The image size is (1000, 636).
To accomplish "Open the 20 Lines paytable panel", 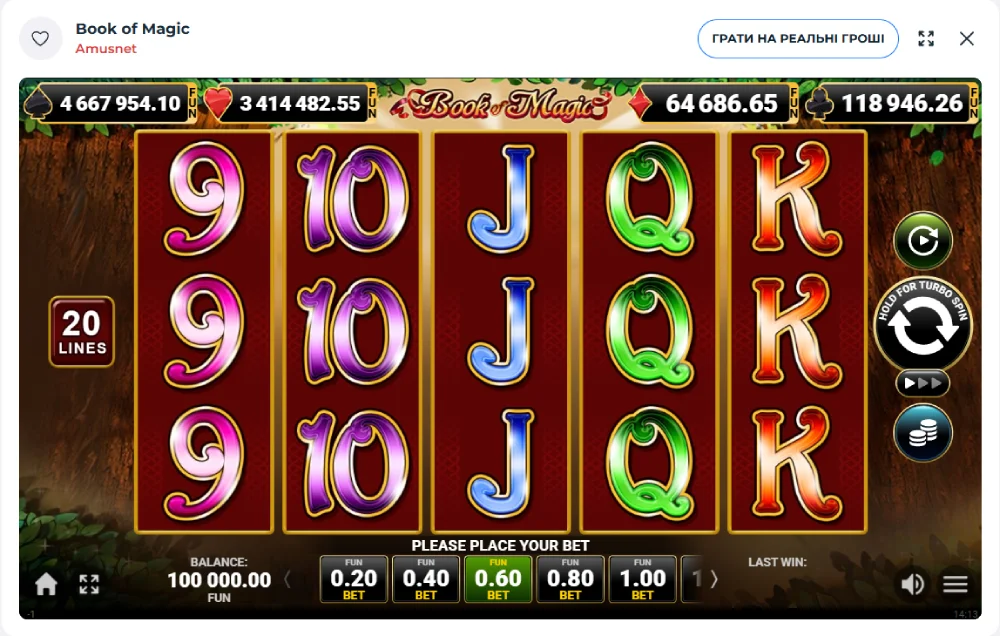I will (x=82, y=332).
